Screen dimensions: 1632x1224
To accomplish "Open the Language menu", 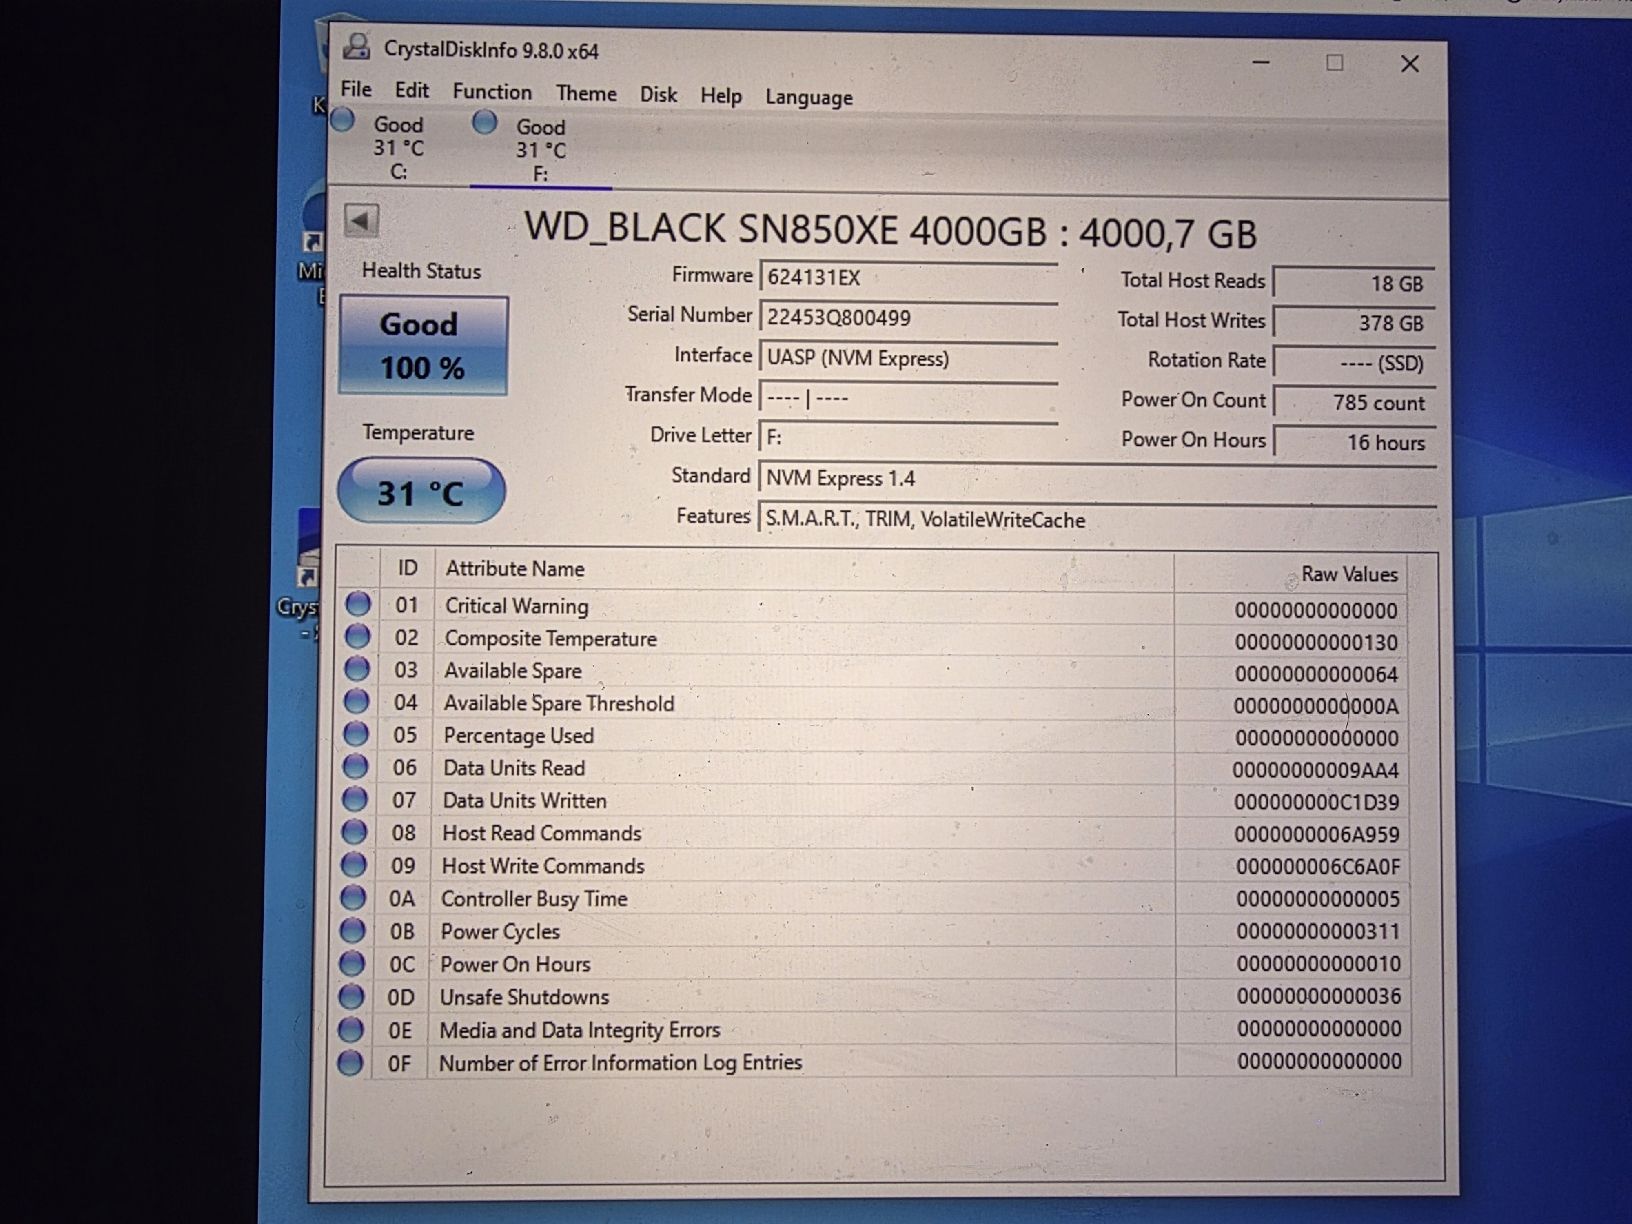I will (x=809, y=97).
